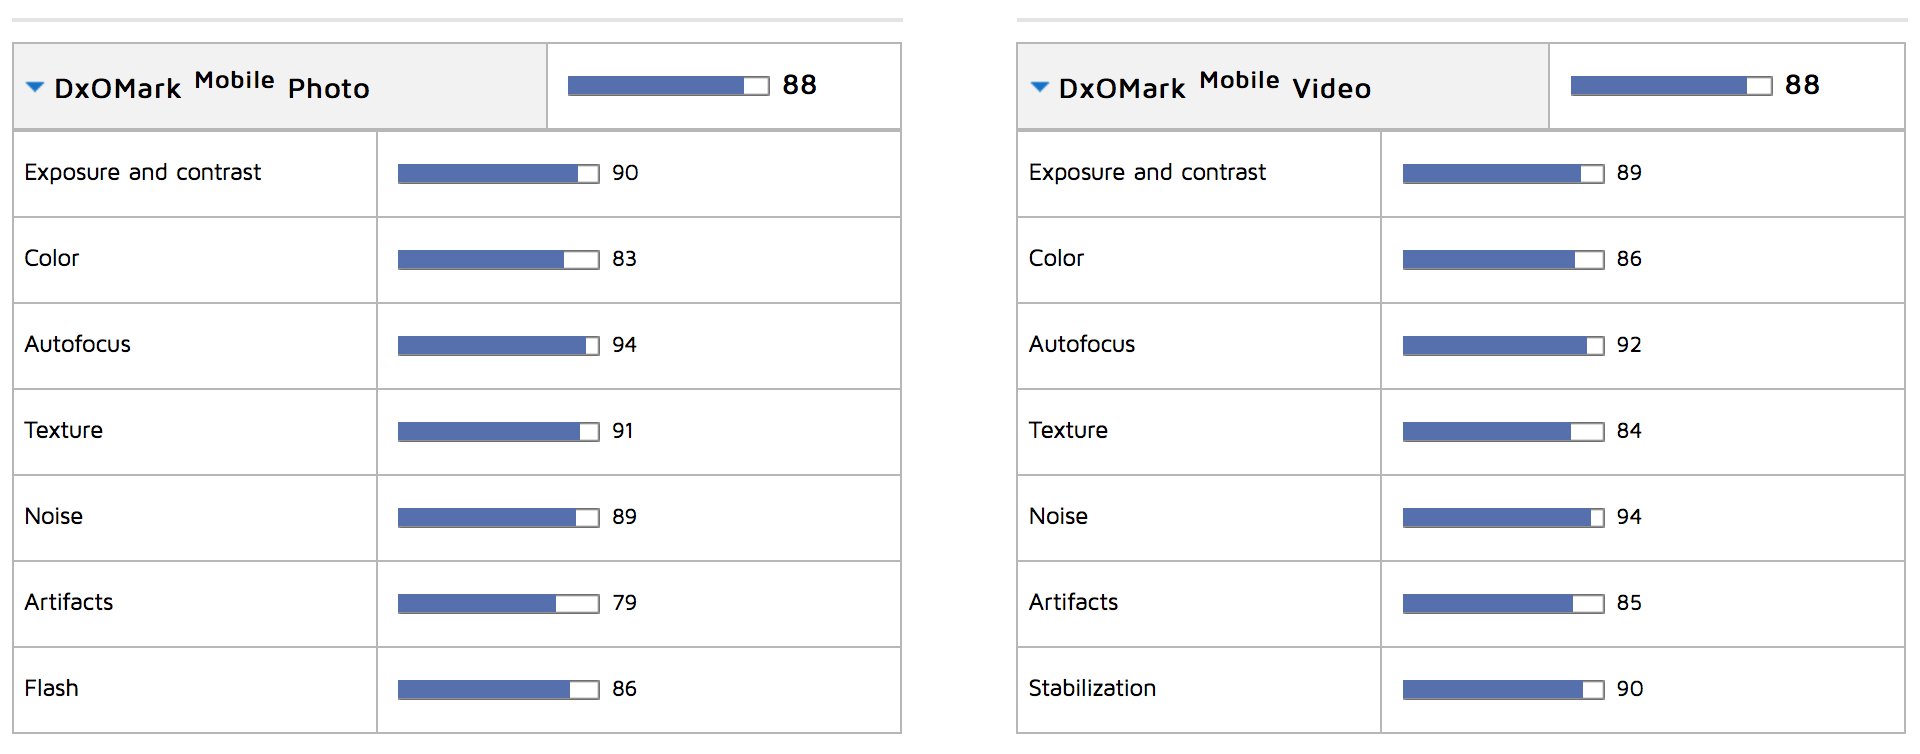Screen dimensions: 1920x754
Task: Select Exposure and contrast in Photo table
Action: point(143,173)
